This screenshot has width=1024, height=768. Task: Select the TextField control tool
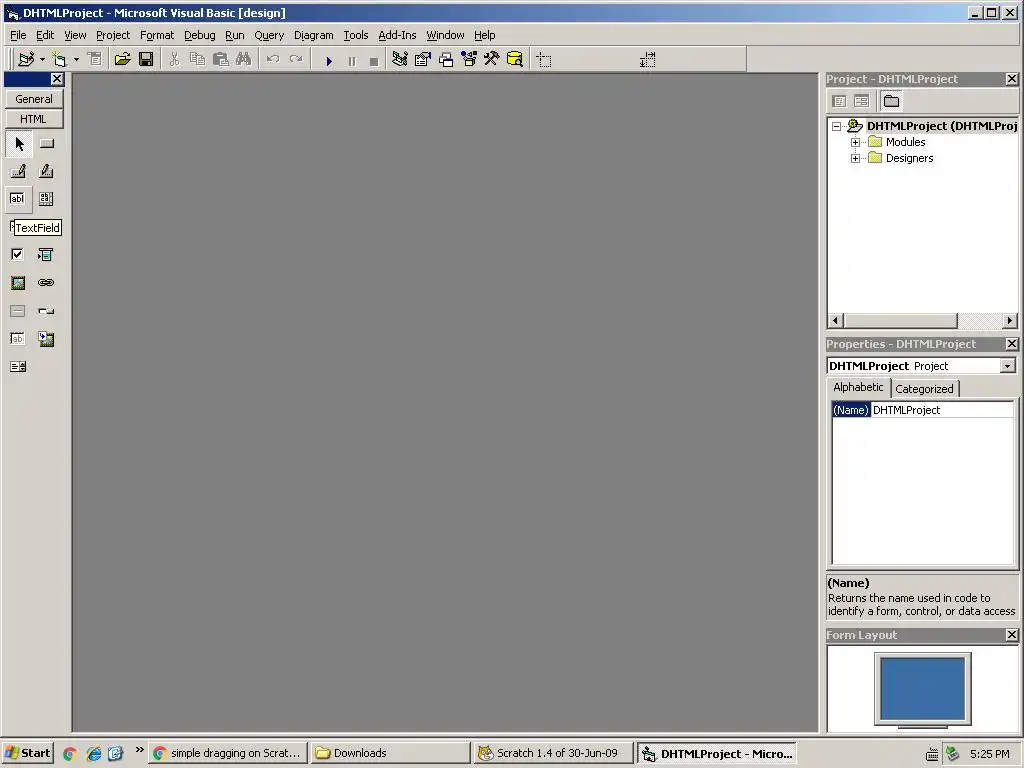(x=19, y=199)
